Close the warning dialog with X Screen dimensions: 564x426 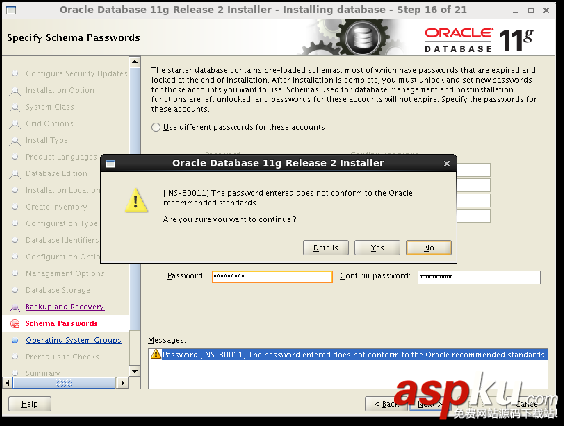(x=447, y=163)
